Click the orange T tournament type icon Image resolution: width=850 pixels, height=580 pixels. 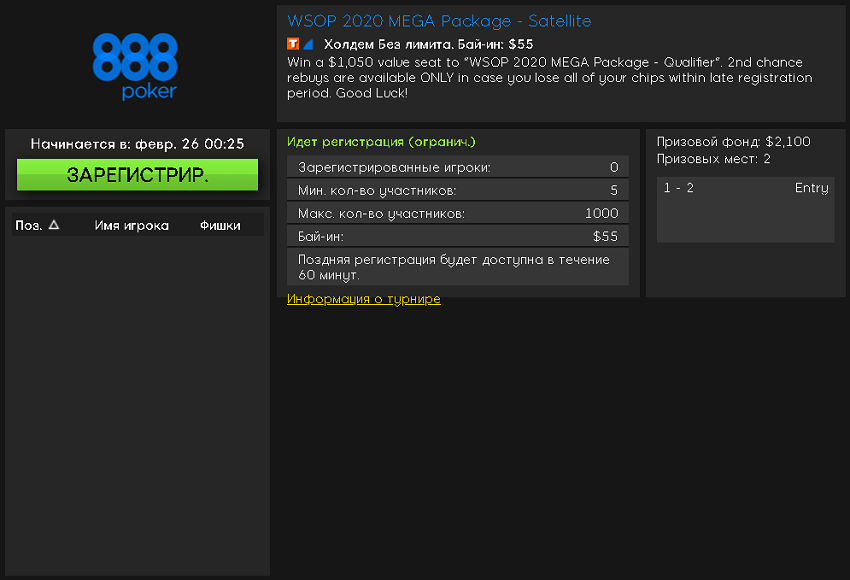pos(293,44)
